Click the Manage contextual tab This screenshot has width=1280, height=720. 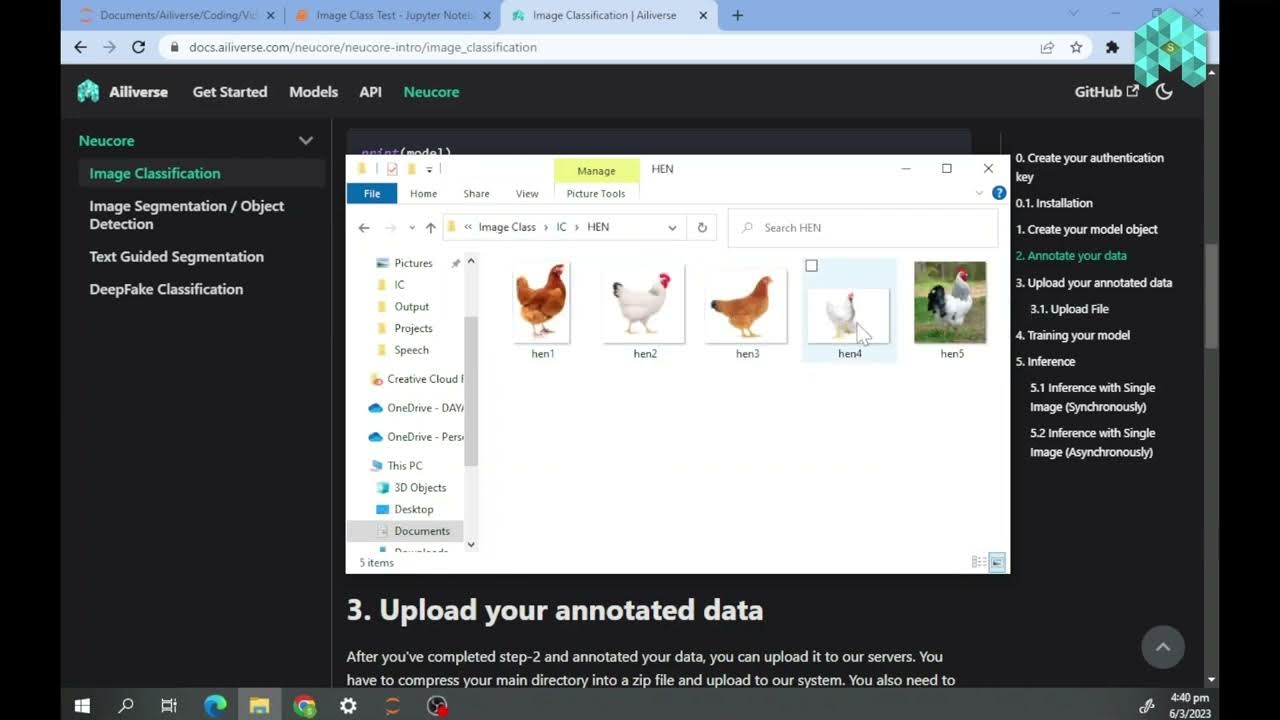tap(596, 171)
